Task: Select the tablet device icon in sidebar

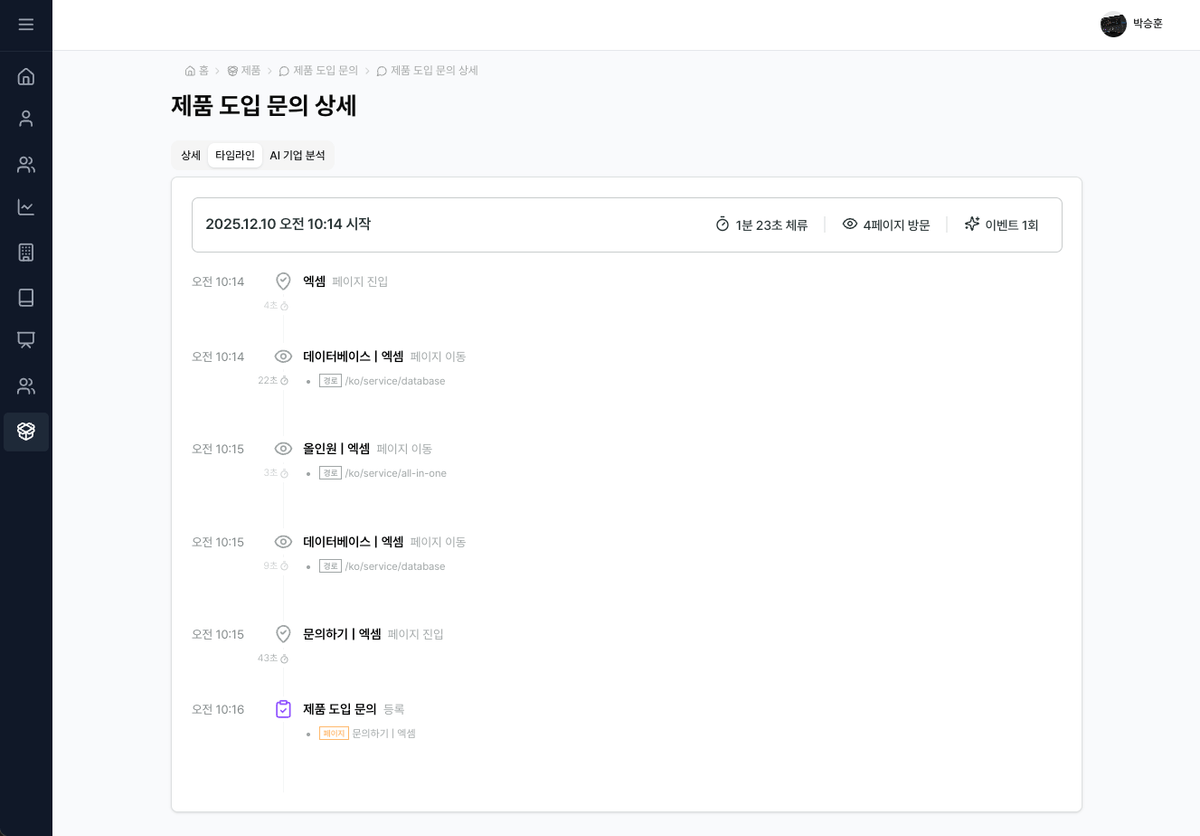Action: tap(26, 296)
